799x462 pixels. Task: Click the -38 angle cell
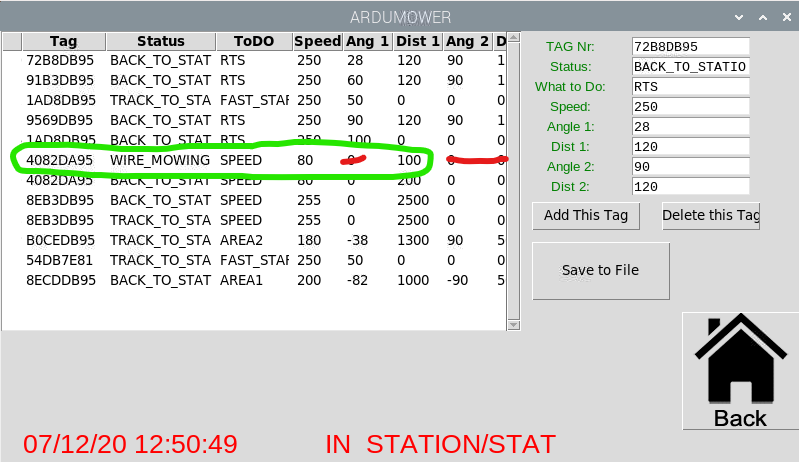357,240
